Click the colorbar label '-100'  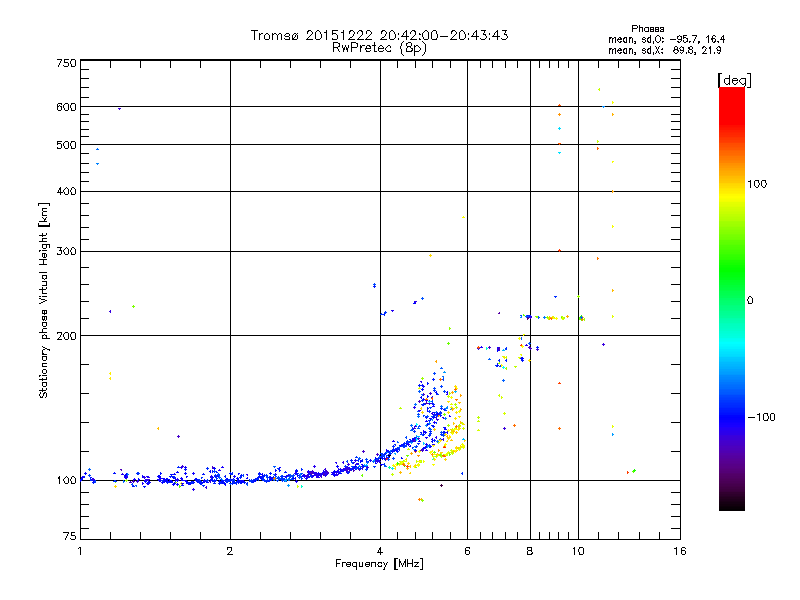(x=761, y=417)
